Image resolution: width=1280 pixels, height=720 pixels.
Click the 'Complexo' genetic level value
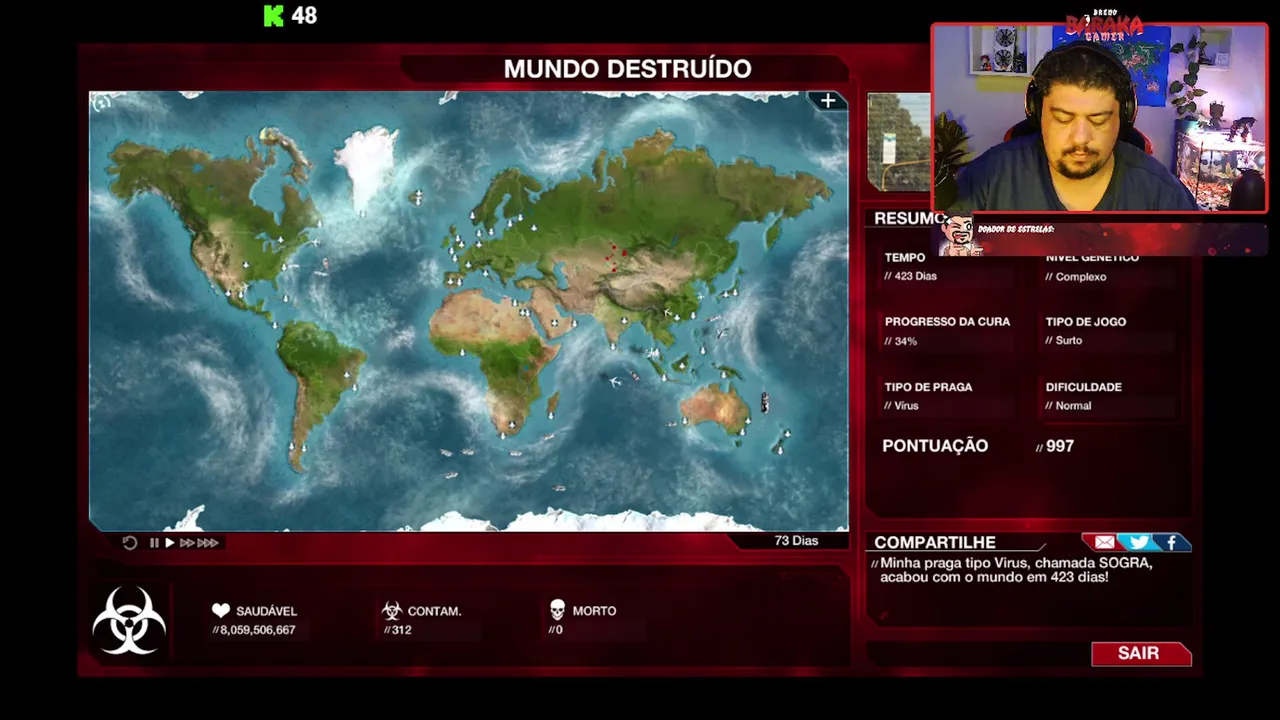pos(1081,277)
